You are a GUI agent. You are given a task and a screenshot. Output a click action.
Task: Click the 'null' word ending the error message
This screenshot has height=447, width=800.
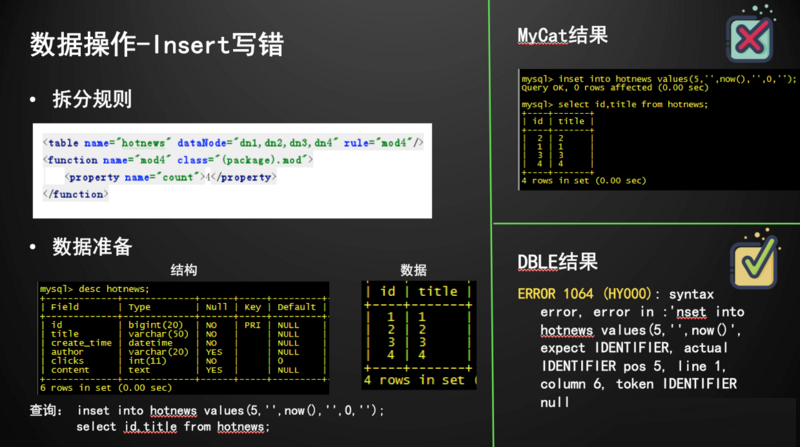[555, 403]
